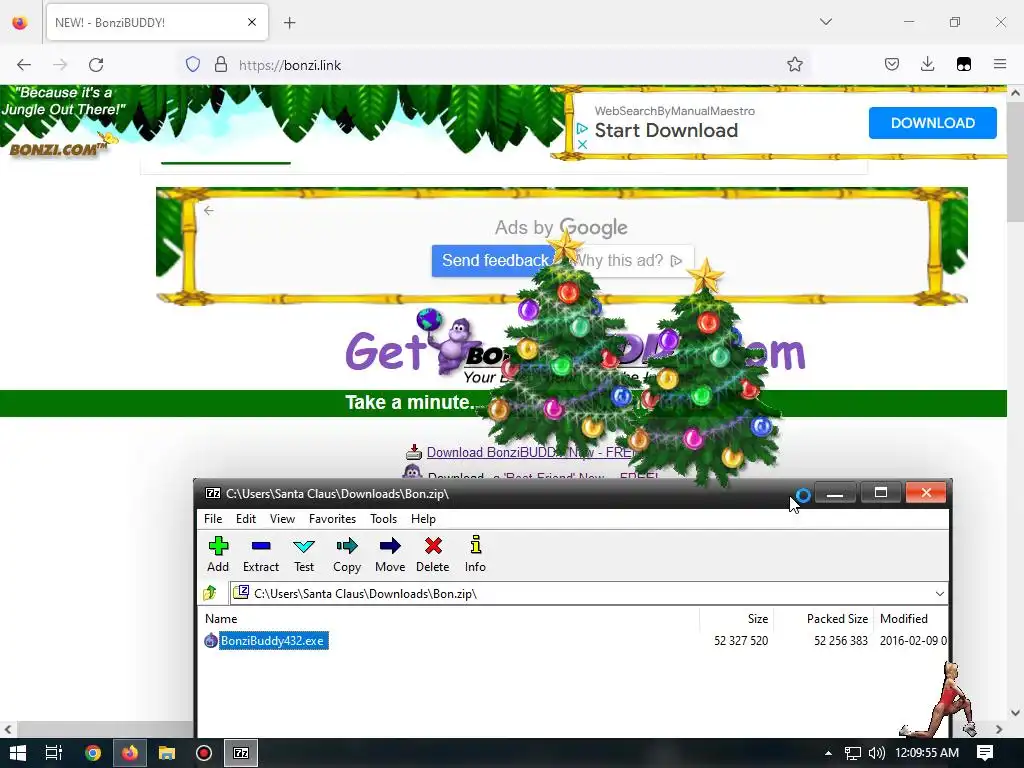1024x768 pixels.
Task: Open File Explorer from the taskbar
Action: coord(167,753)
